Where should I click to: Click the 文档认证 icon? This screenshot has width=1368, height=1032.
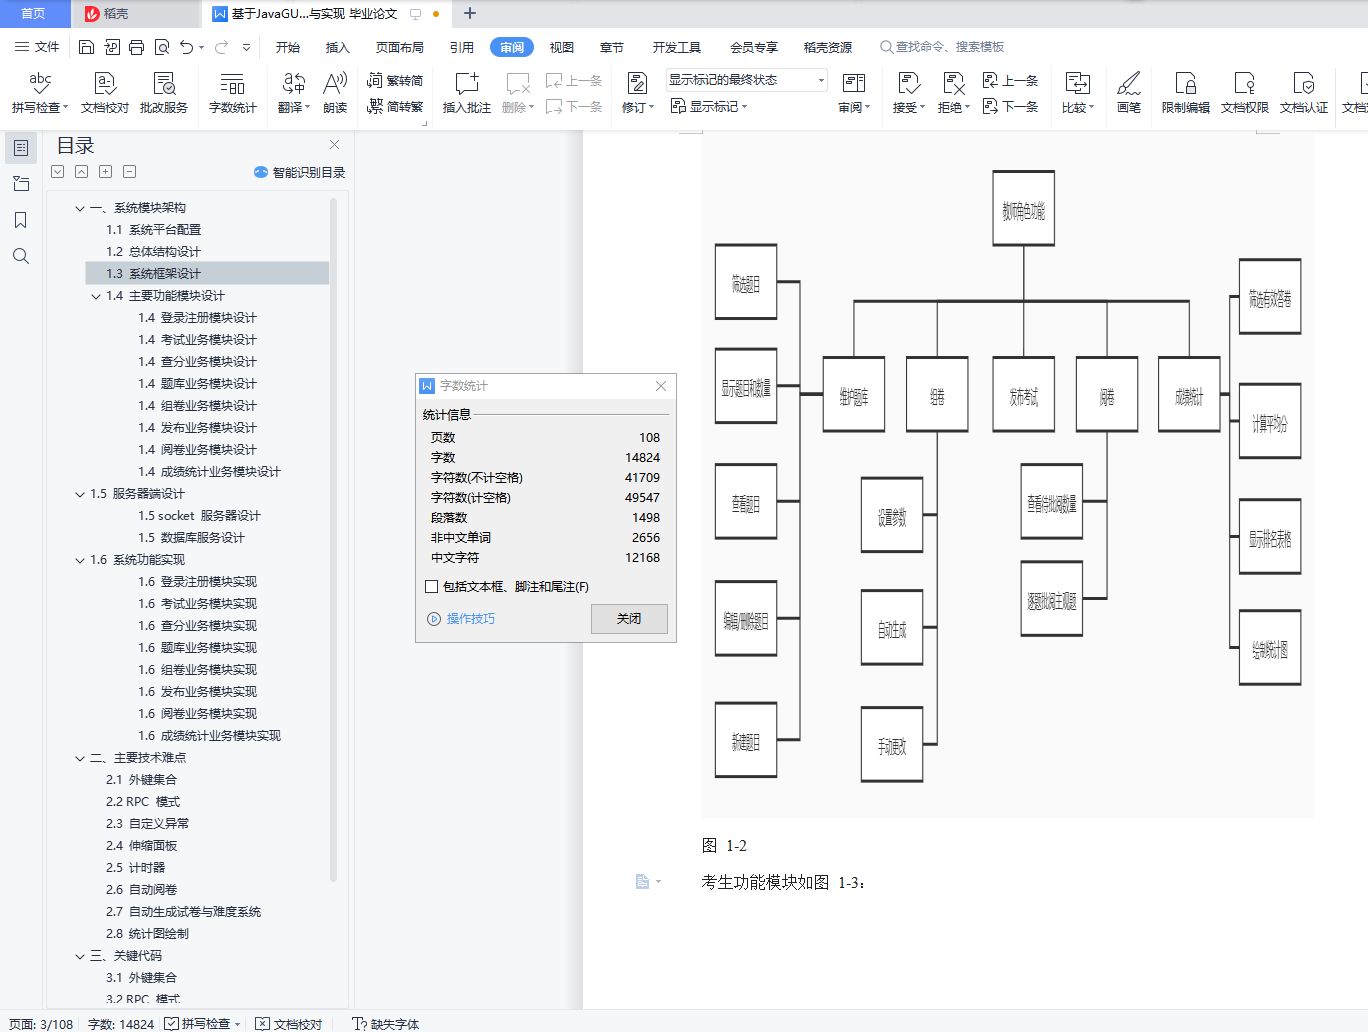pos(1304,93)
